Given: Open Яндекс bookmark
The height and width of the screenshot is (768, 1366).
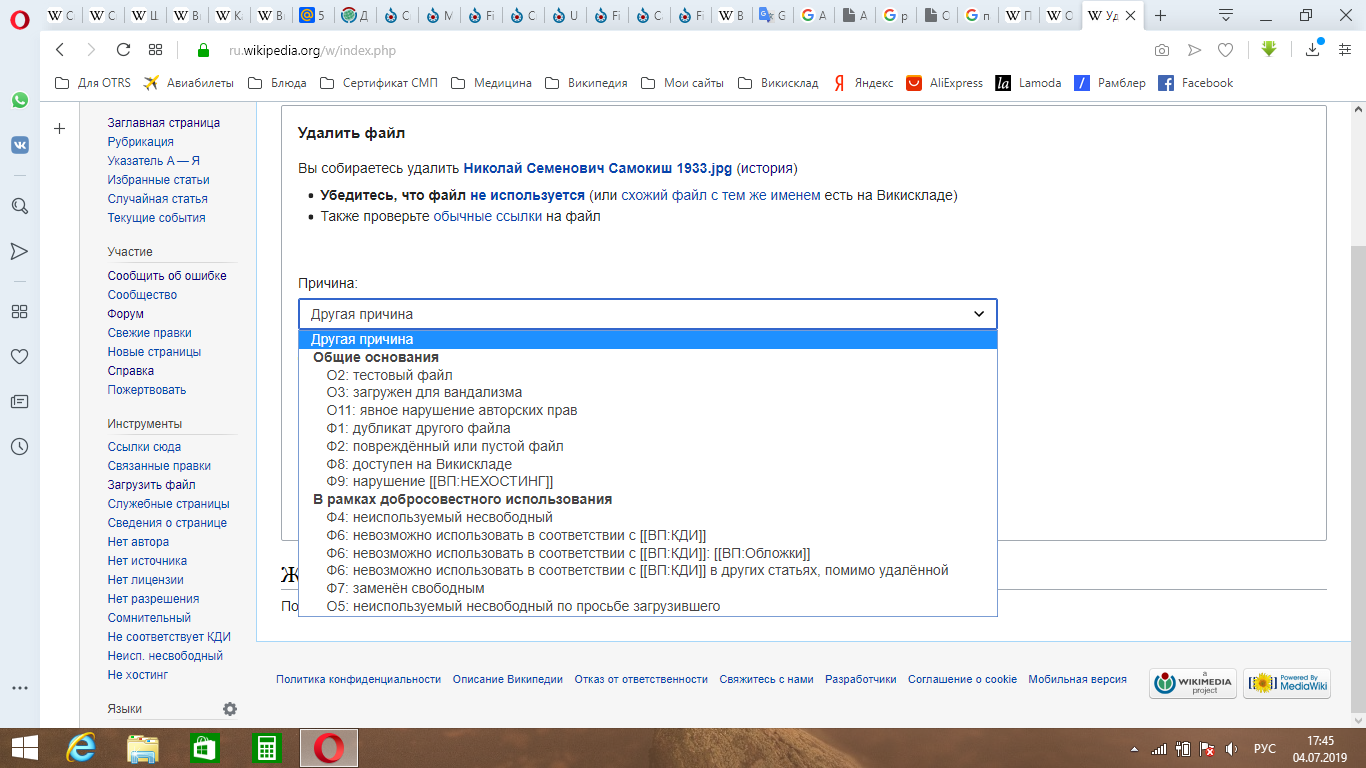Looking at the screenshot, I should [863, 83].
